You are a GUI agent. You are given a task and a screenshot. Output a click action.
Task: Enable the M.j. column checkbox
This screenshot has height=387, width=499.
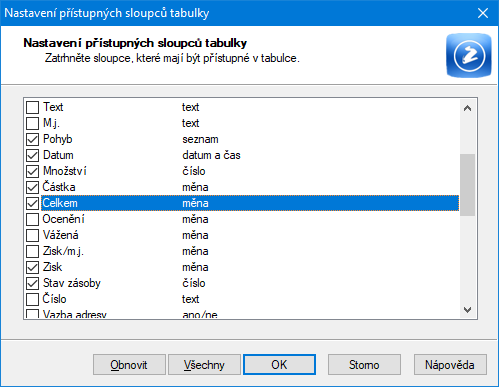coord(32,123)
